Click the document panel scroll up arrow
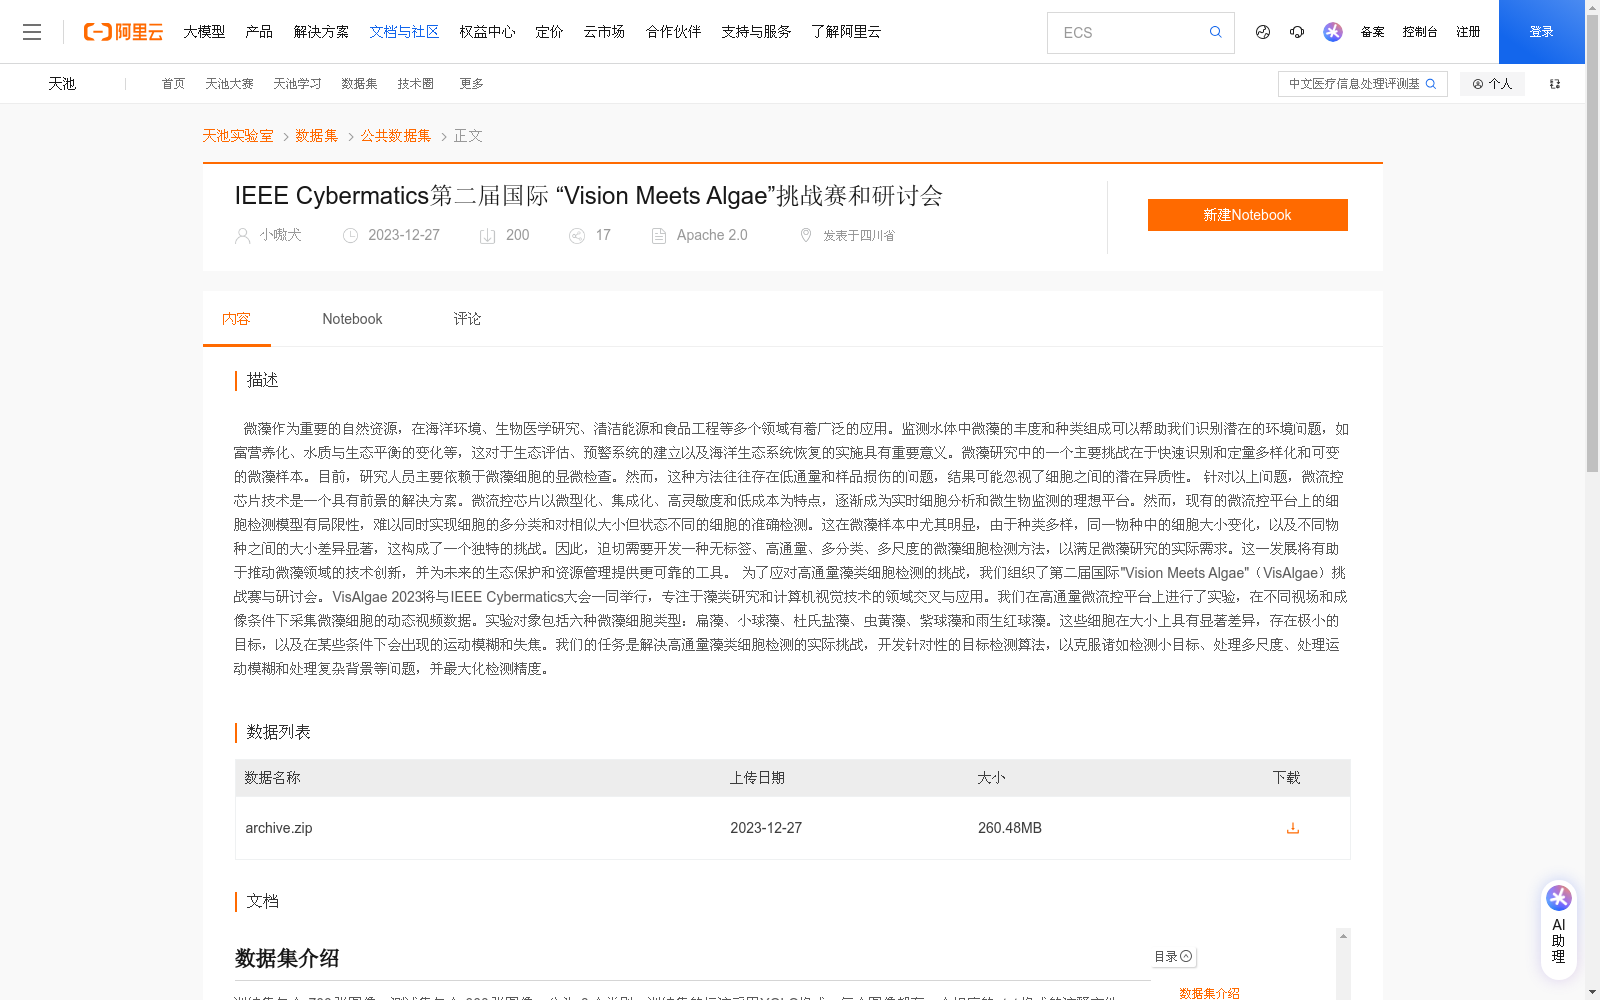 click(1343, 936)
